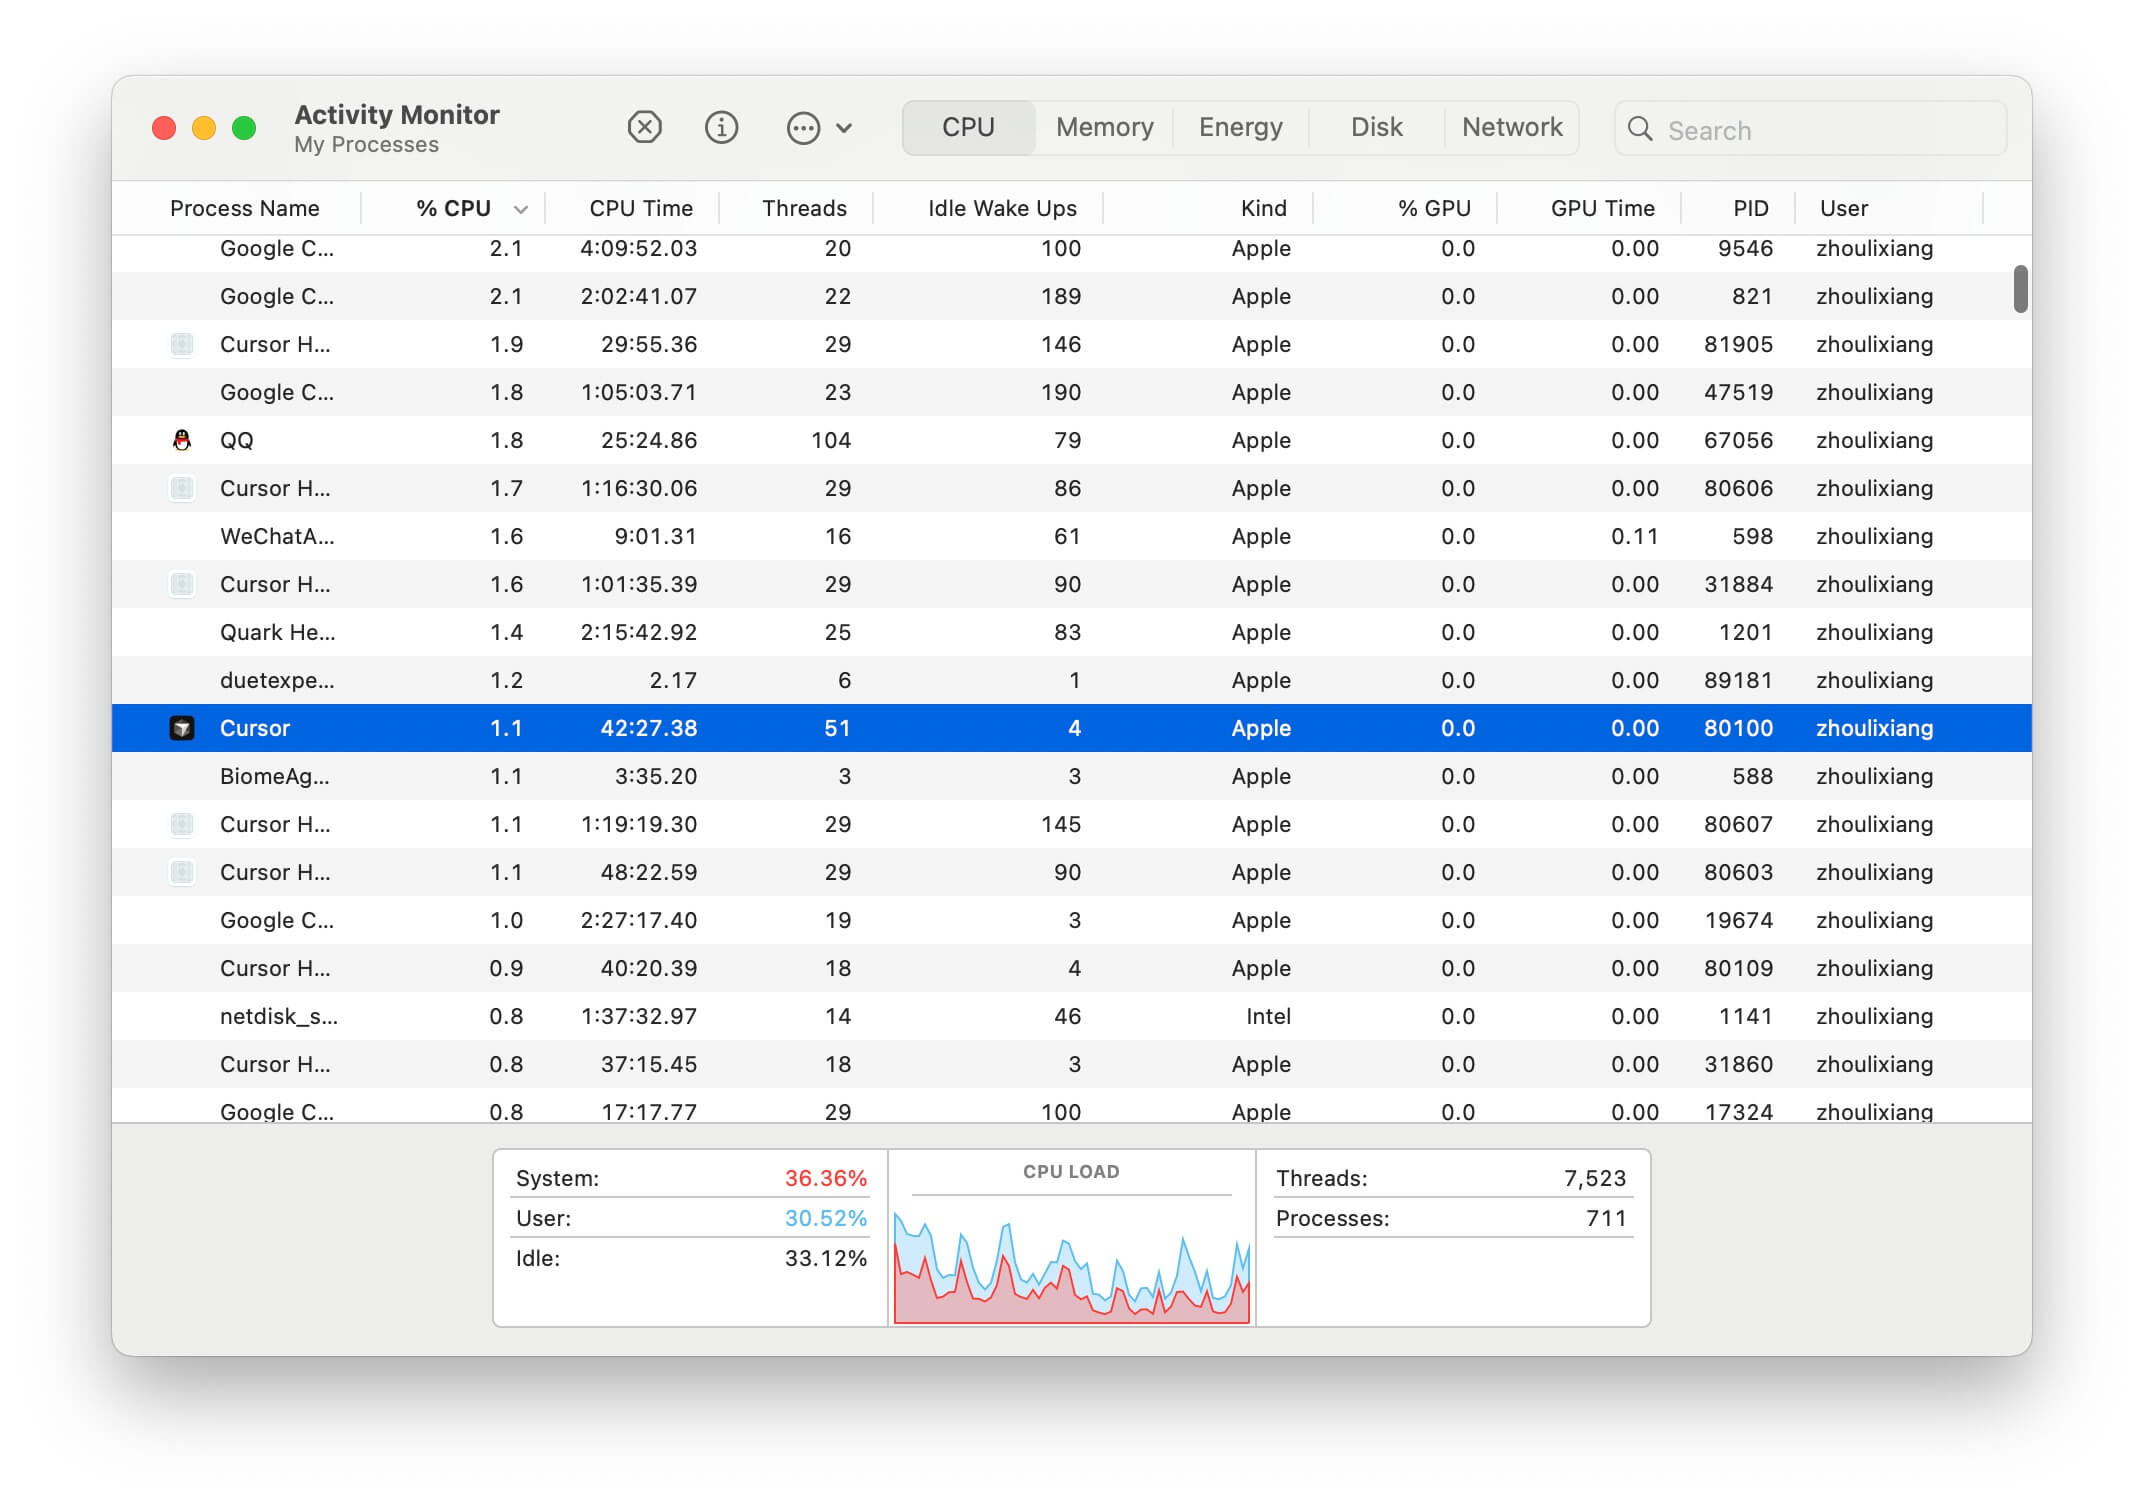
Task: Sort by the Idle Wake Ups header
Action: [1002, 208]
